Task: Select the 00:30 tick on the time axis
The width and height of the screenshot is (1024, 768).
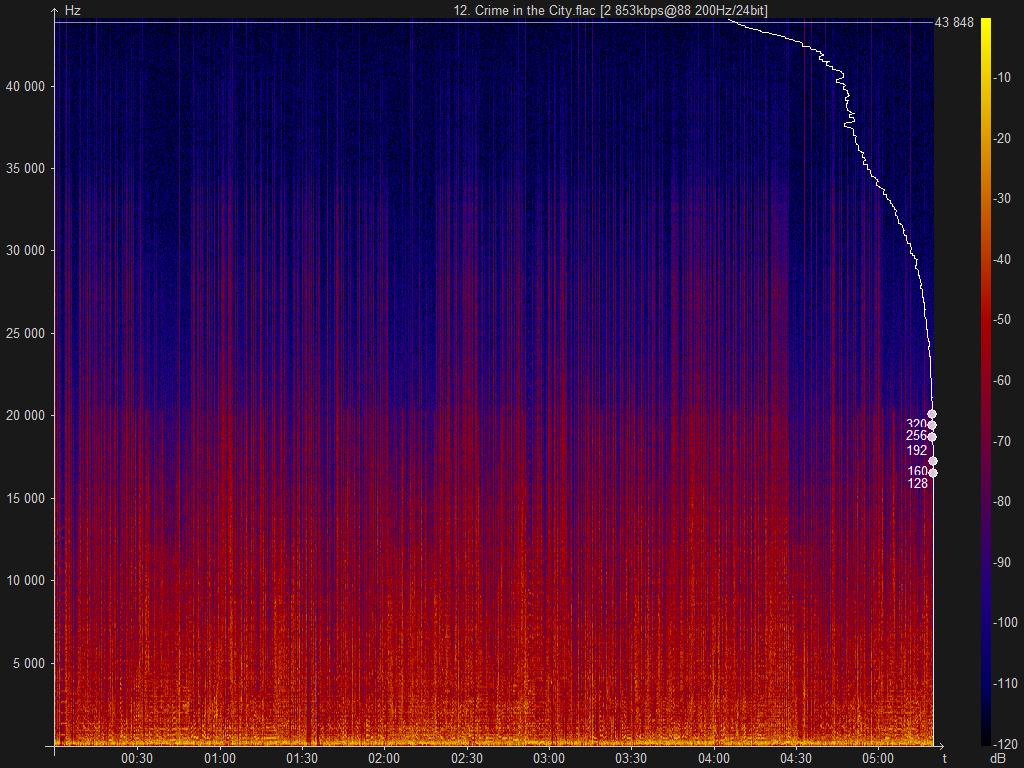Action: pos(137,759)
